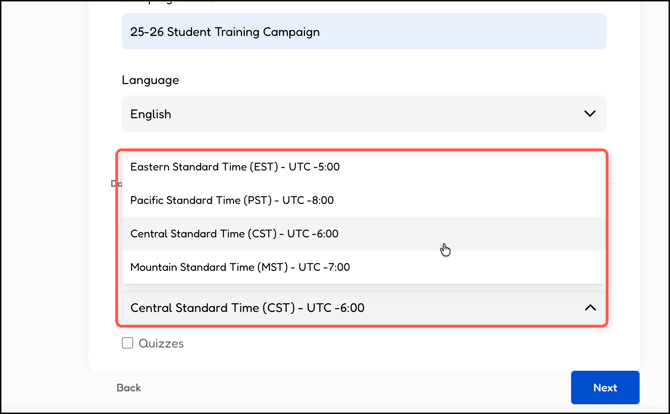Select Mountain Standard Time (MST) option
The height and width of the screenshot is (414, 670).
pyautogui.click(x=240, y=267)
